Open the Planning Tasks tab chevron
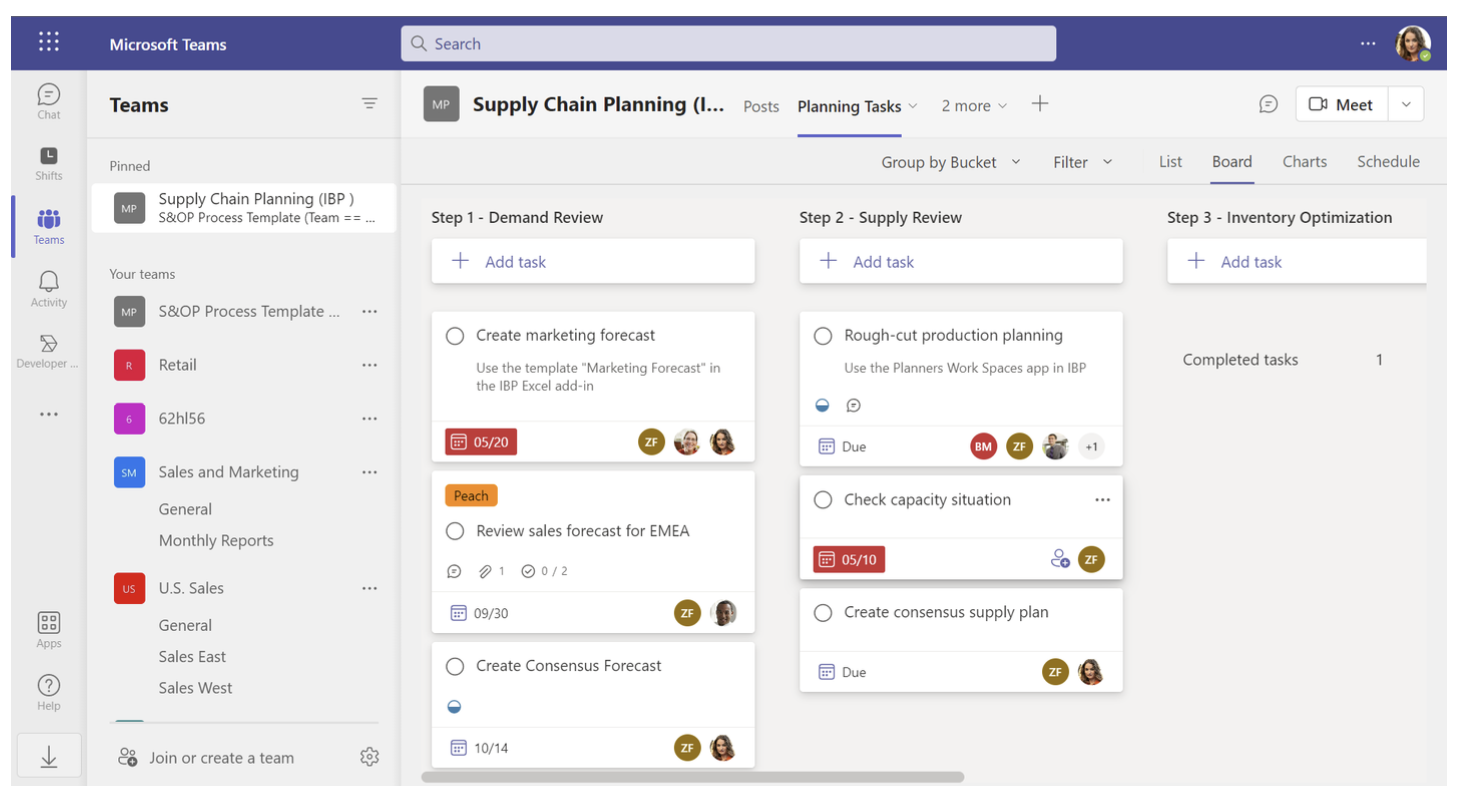 tap(912, 106)
